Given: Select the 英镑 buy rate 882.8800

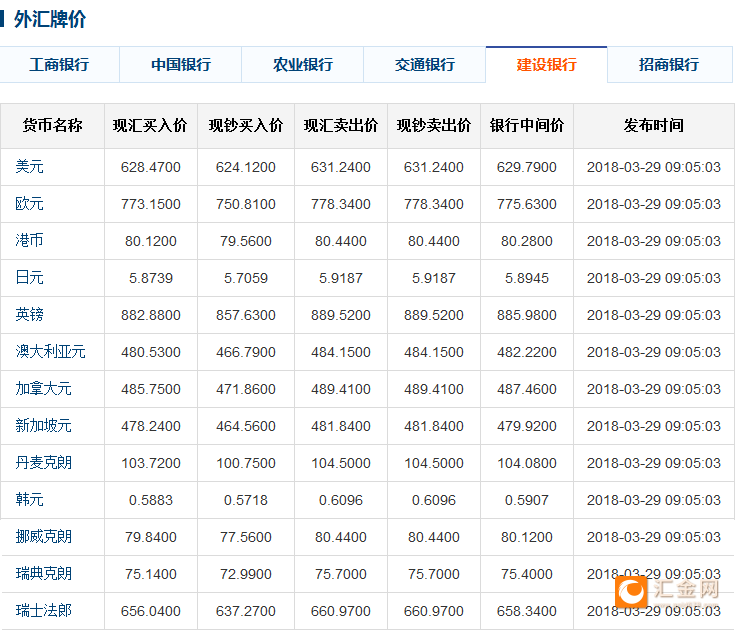Looking at the screenshot, I should point(151,316).
